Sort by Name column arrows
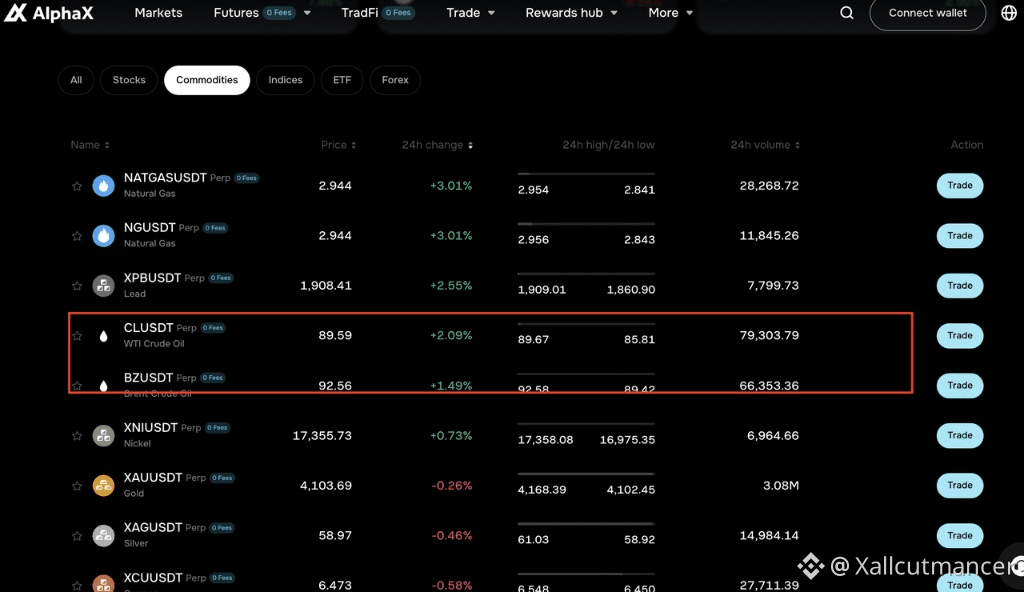 point(107,145)
